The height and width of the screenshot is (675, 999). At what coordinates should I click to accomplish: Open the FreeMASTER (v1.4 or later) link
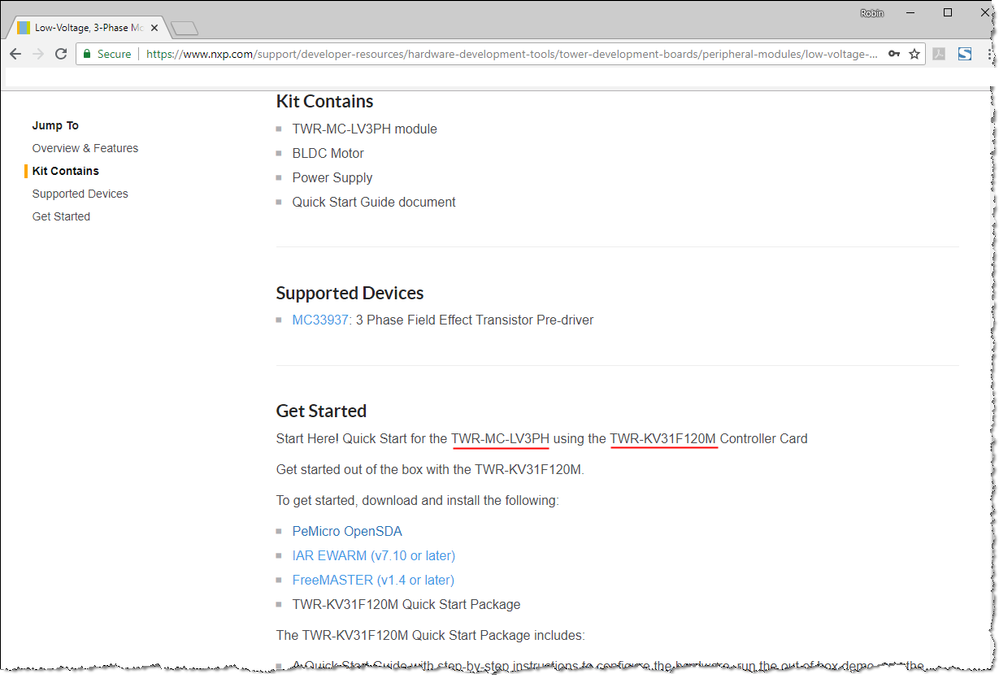[x=373, y=580]
